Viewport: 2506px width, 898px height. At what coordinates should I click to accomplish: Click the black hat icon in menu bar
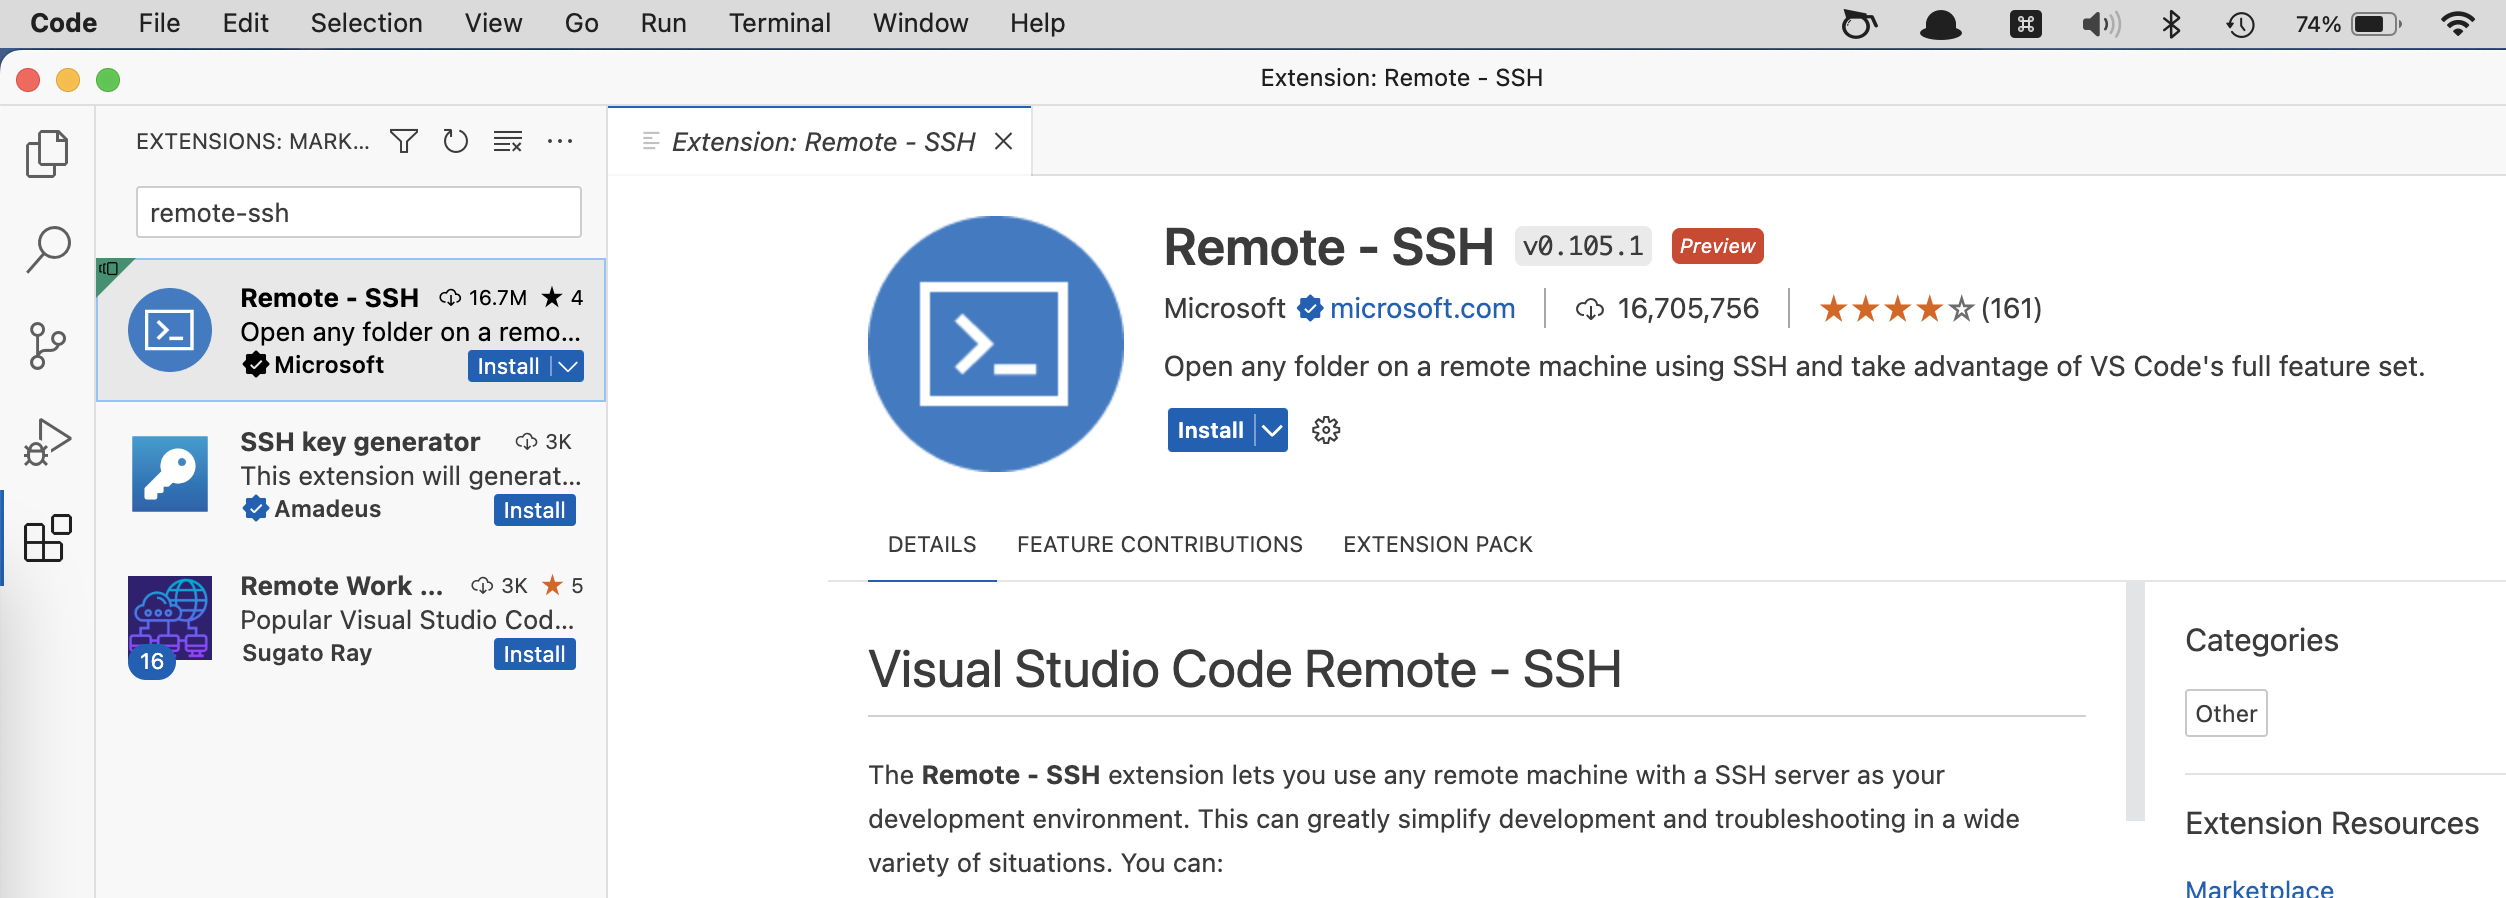point(1940,23)
